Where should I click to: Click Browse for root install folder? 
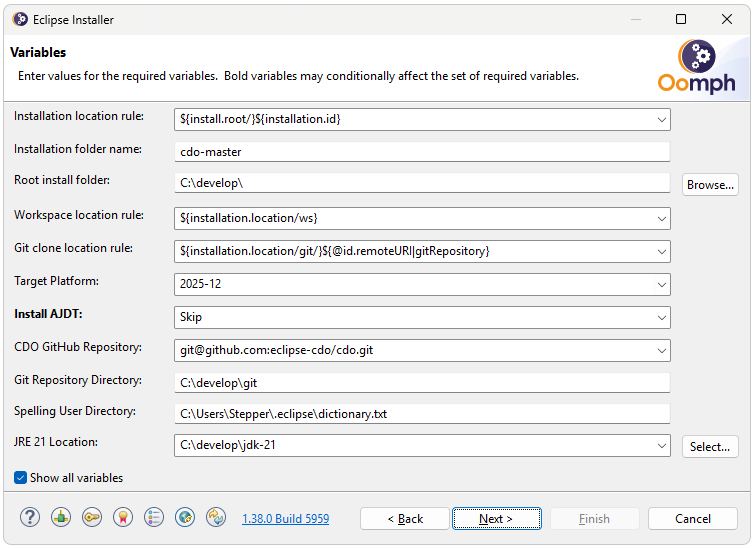[710, 185]
